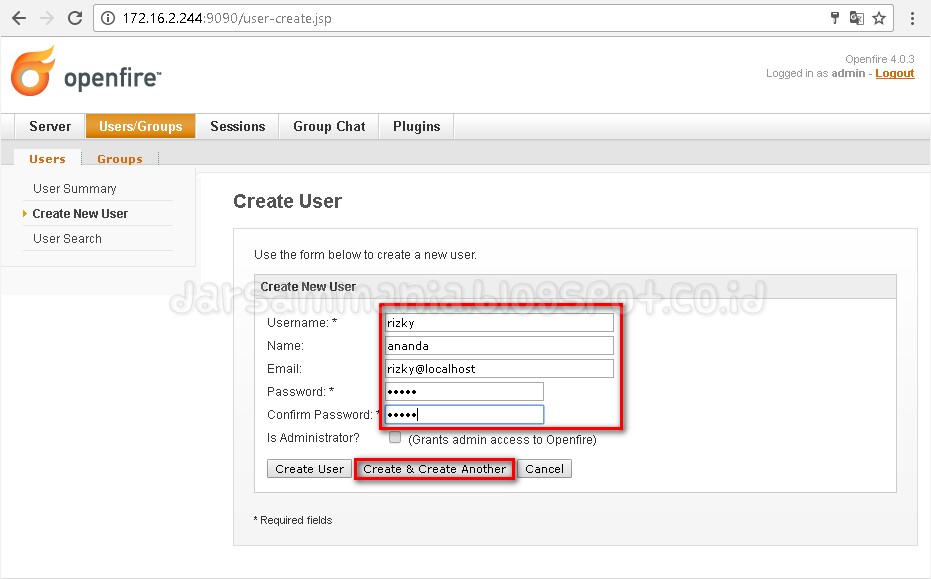Open the Group Chat tab
This screenshot has width=931, height=579.
[328, 126]
